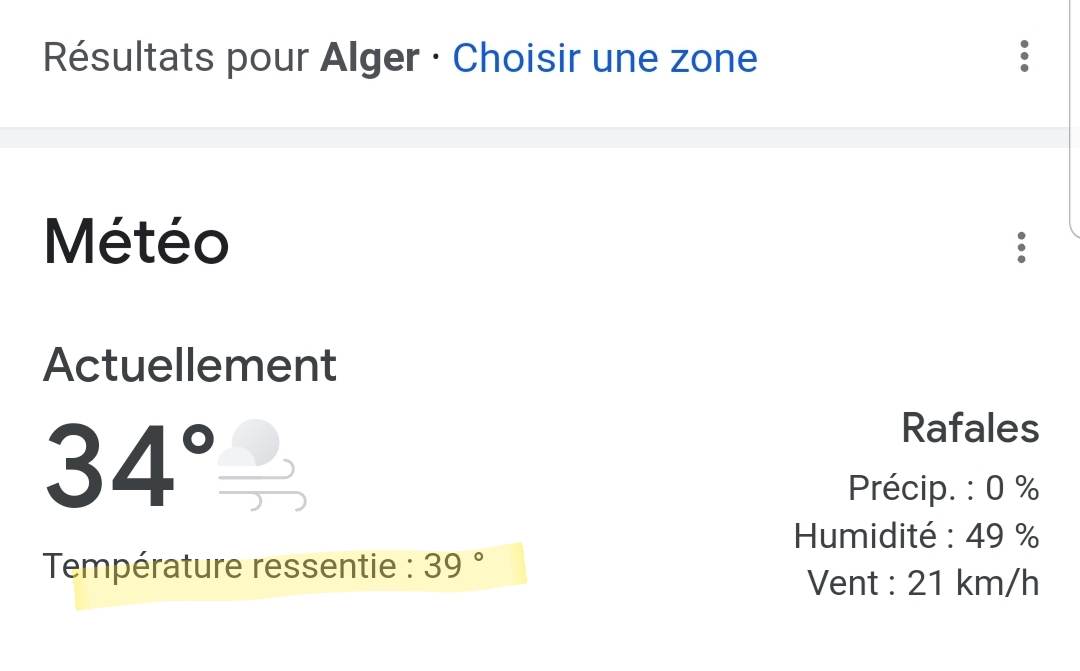Tap the 21 km/h wind speed value
1080x671 pixels.
point(973,583)
